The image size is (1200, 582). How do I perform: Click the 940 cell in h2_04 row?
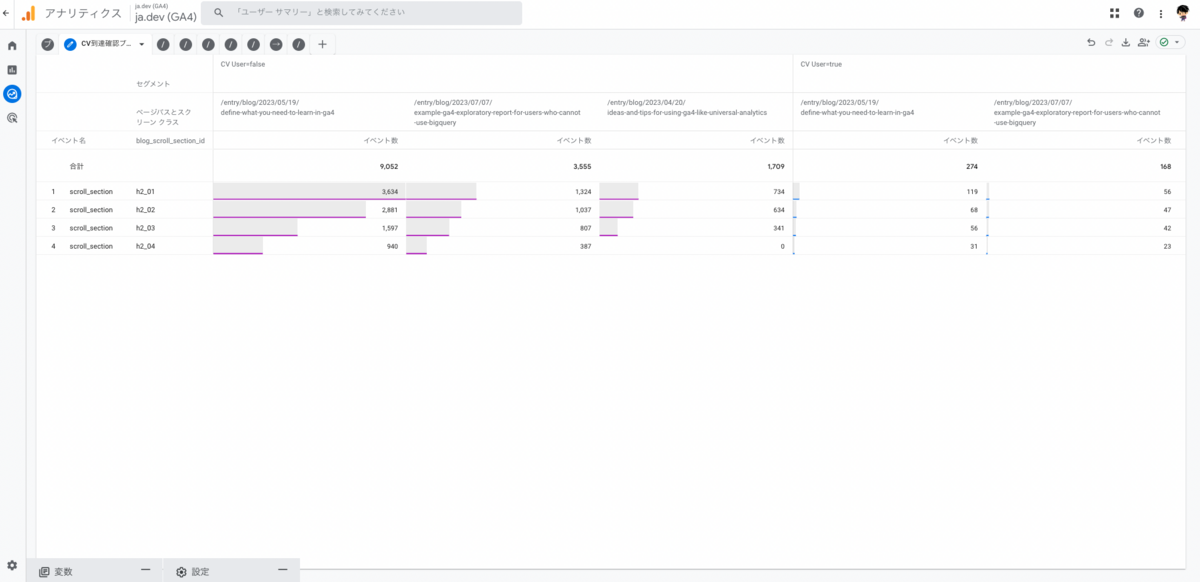tap(393, 246)
